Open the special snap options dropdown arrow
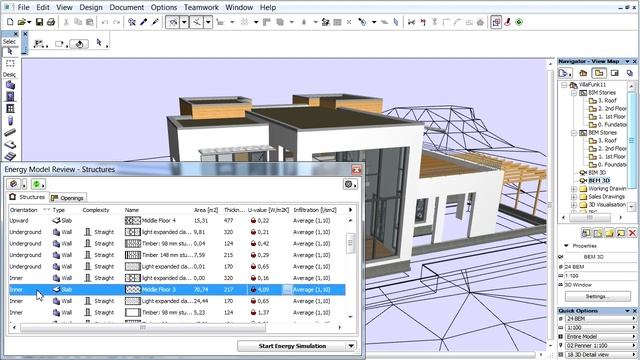This screenshot has width=640, height=360. point(208,22)
